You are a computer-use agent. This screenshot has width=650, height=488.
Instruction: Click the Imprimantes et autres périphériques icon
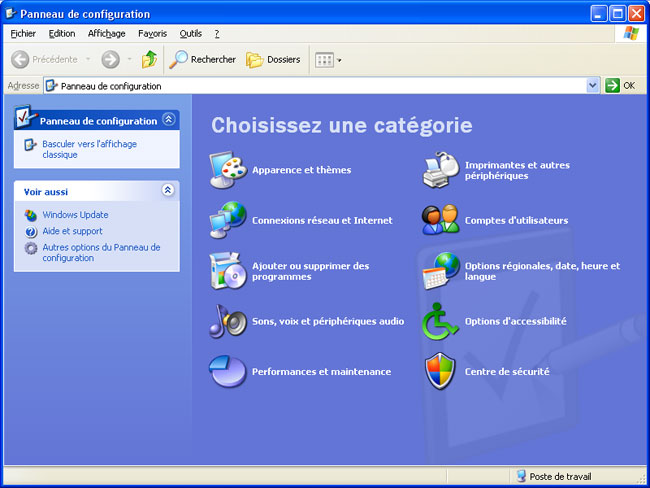point(440,170)
